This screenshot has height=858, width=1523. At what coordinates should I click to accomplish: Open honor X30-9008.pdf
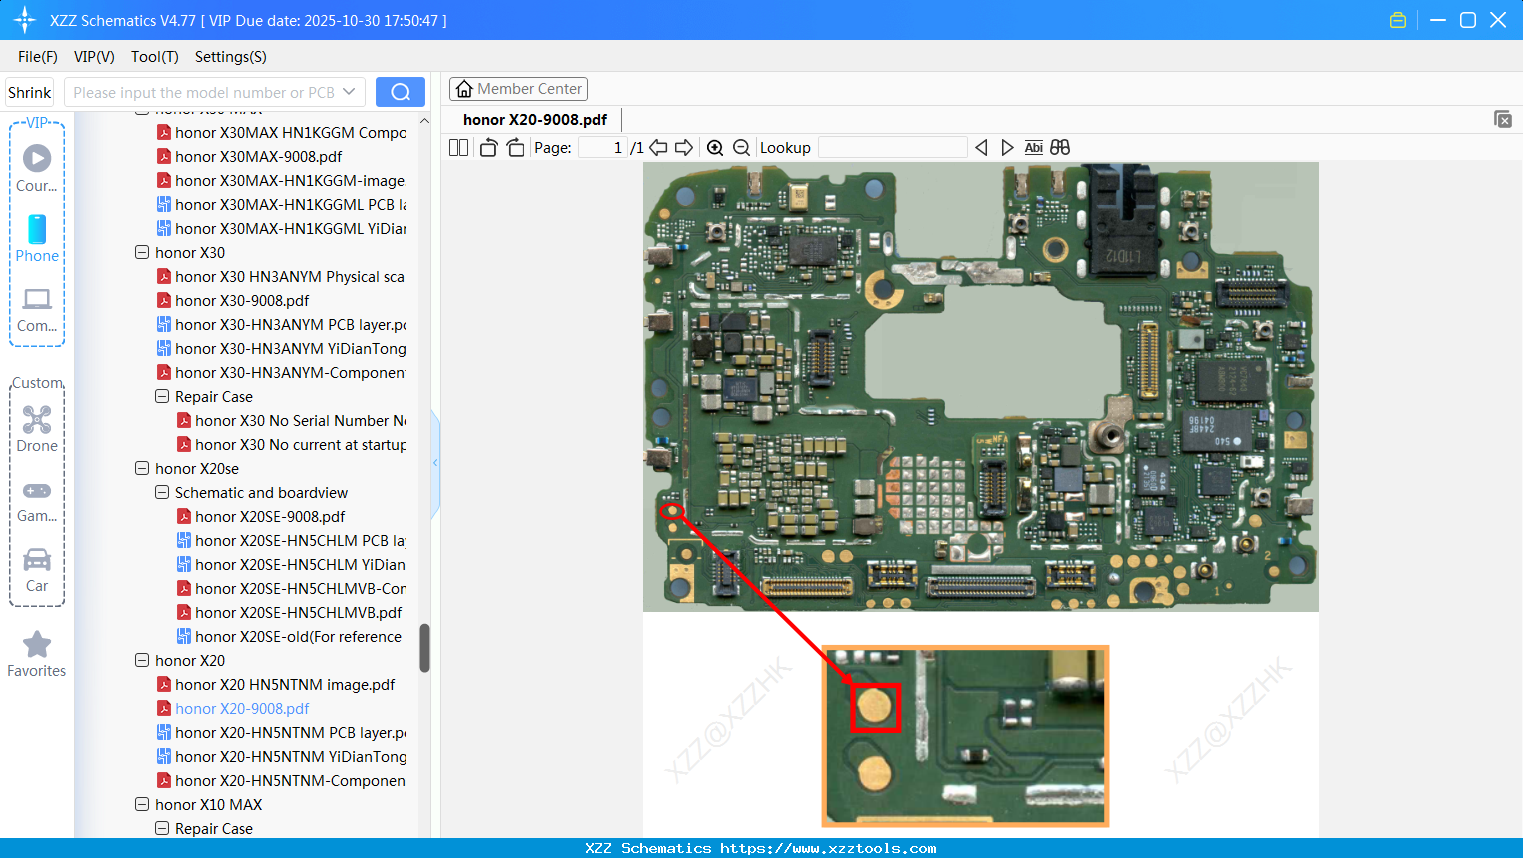coord(242,301)
